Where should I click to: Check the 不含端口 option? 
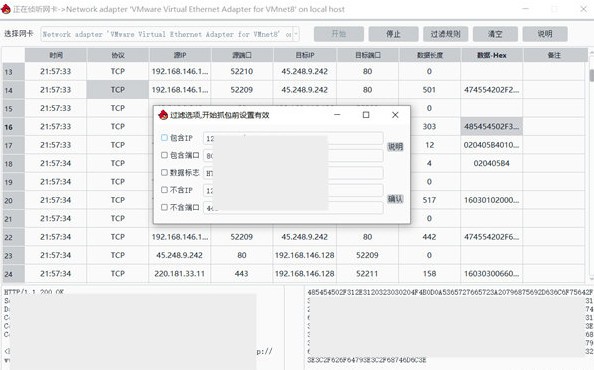pyautogui.click(x=164, y=207)
